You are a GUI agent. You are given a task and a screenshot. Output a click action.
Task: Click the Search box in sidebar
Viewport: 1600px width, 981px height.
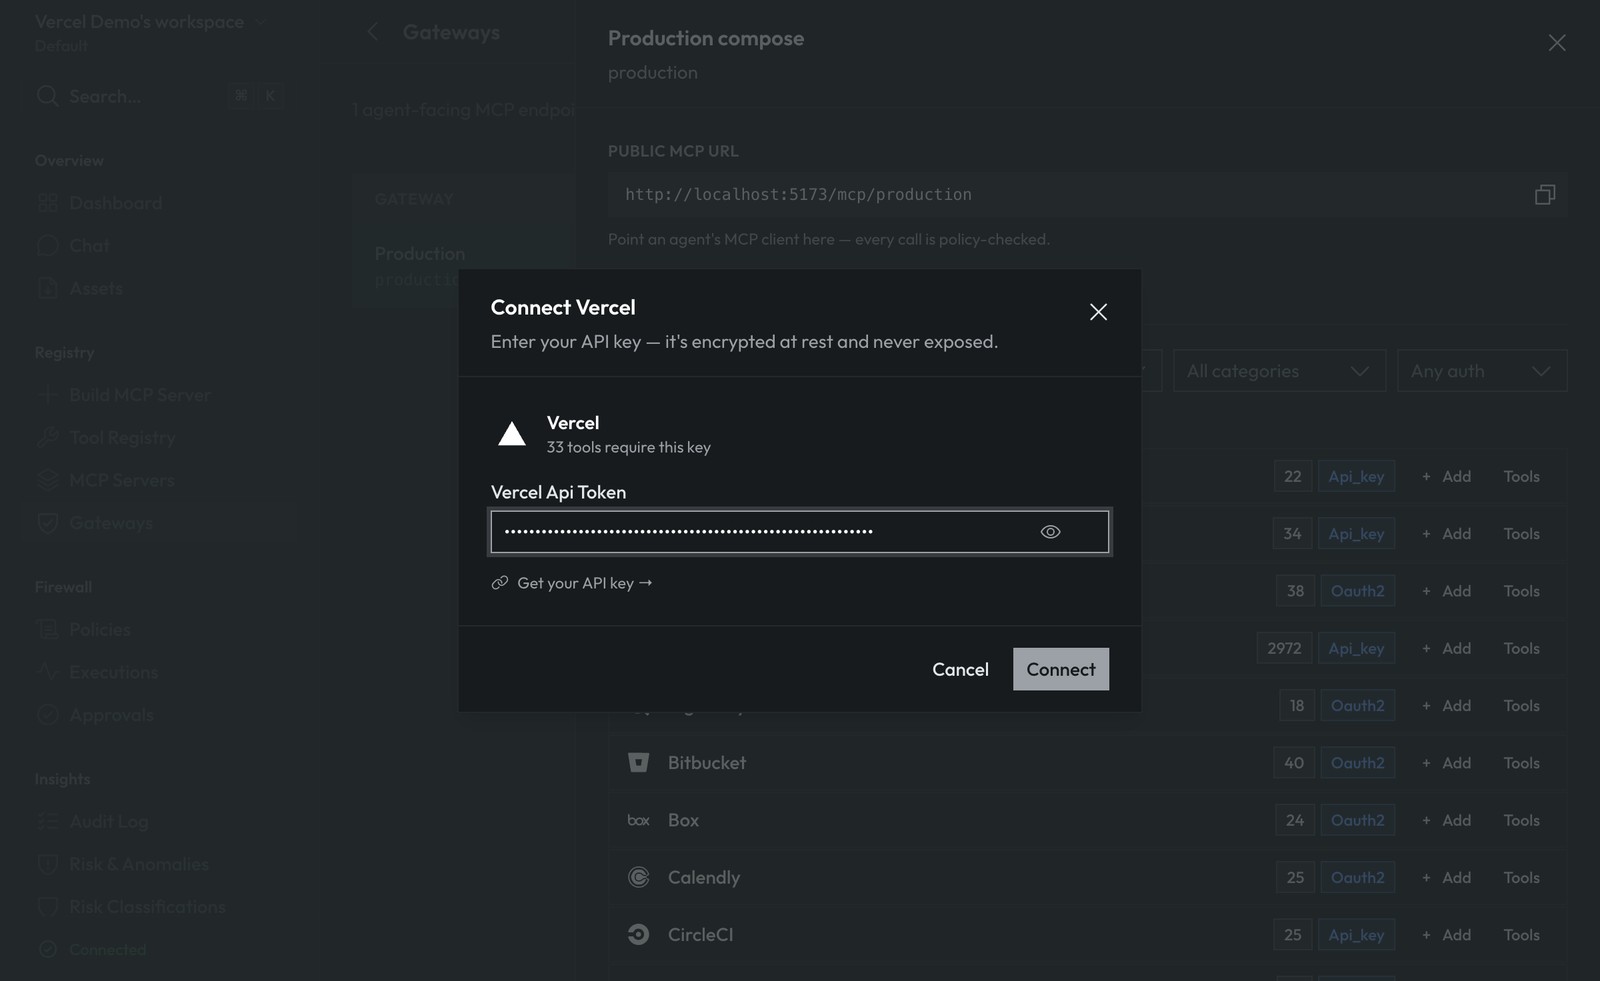coord(160,96)
